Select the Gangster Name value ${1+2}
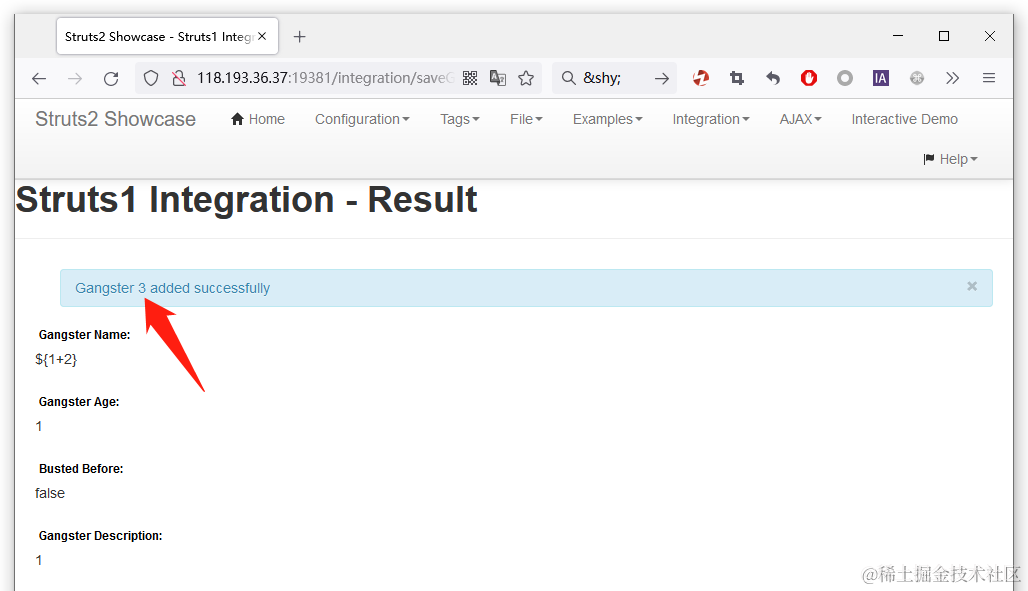The height and width of the screenshot is (591, 1028). click(56, 359)
